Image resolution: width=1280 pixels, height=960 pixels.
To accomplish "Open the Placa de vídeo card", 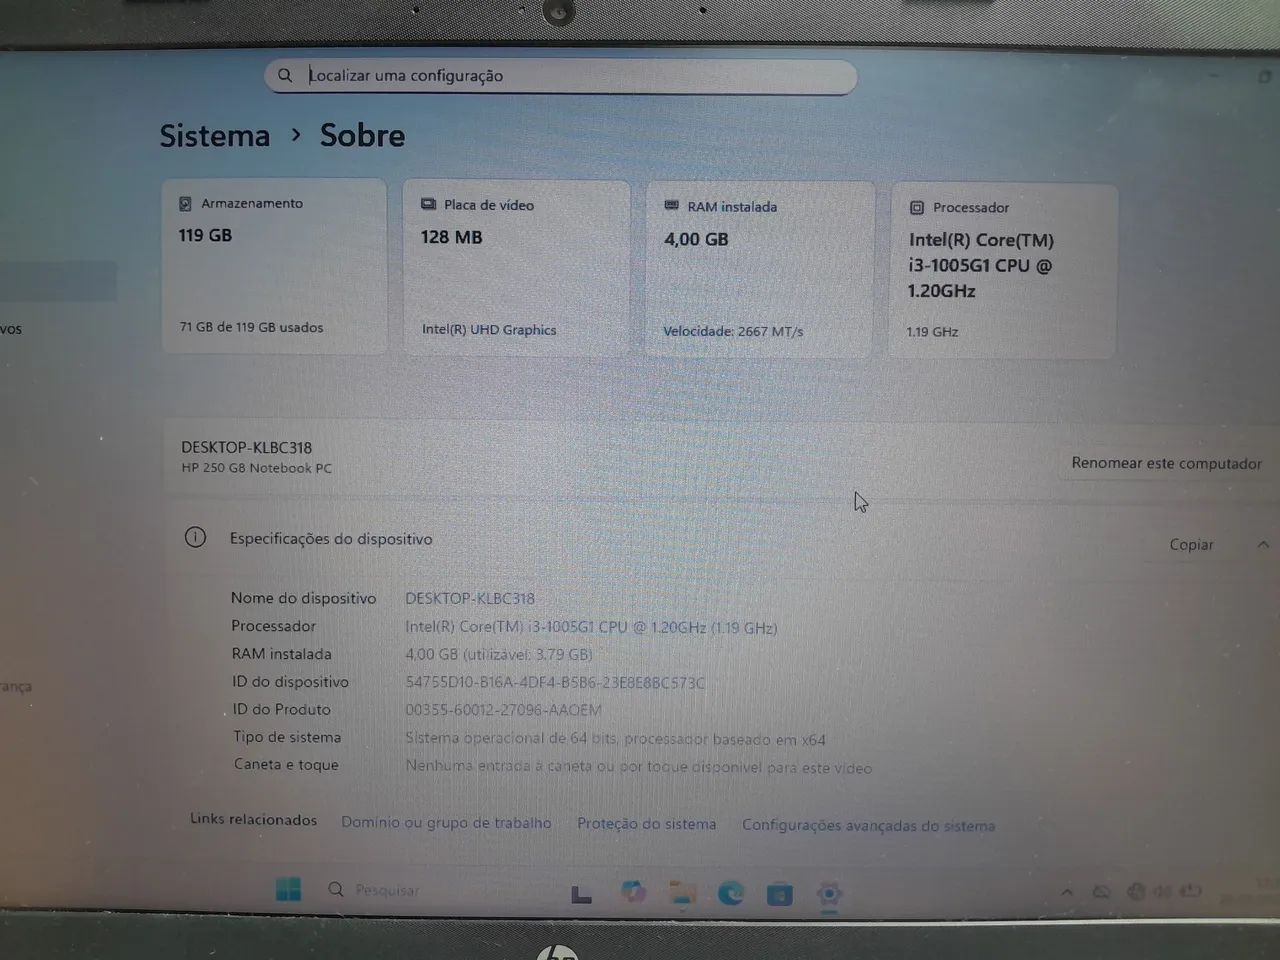I will (516, 268).
